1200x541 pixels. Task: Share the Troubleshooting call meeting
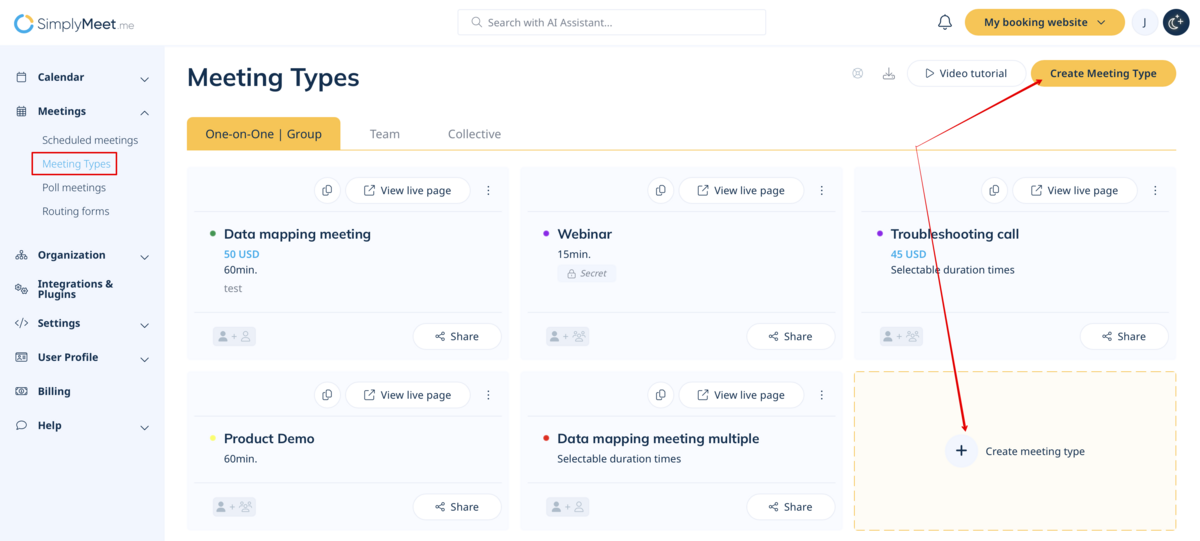(x=1123, y=337)
